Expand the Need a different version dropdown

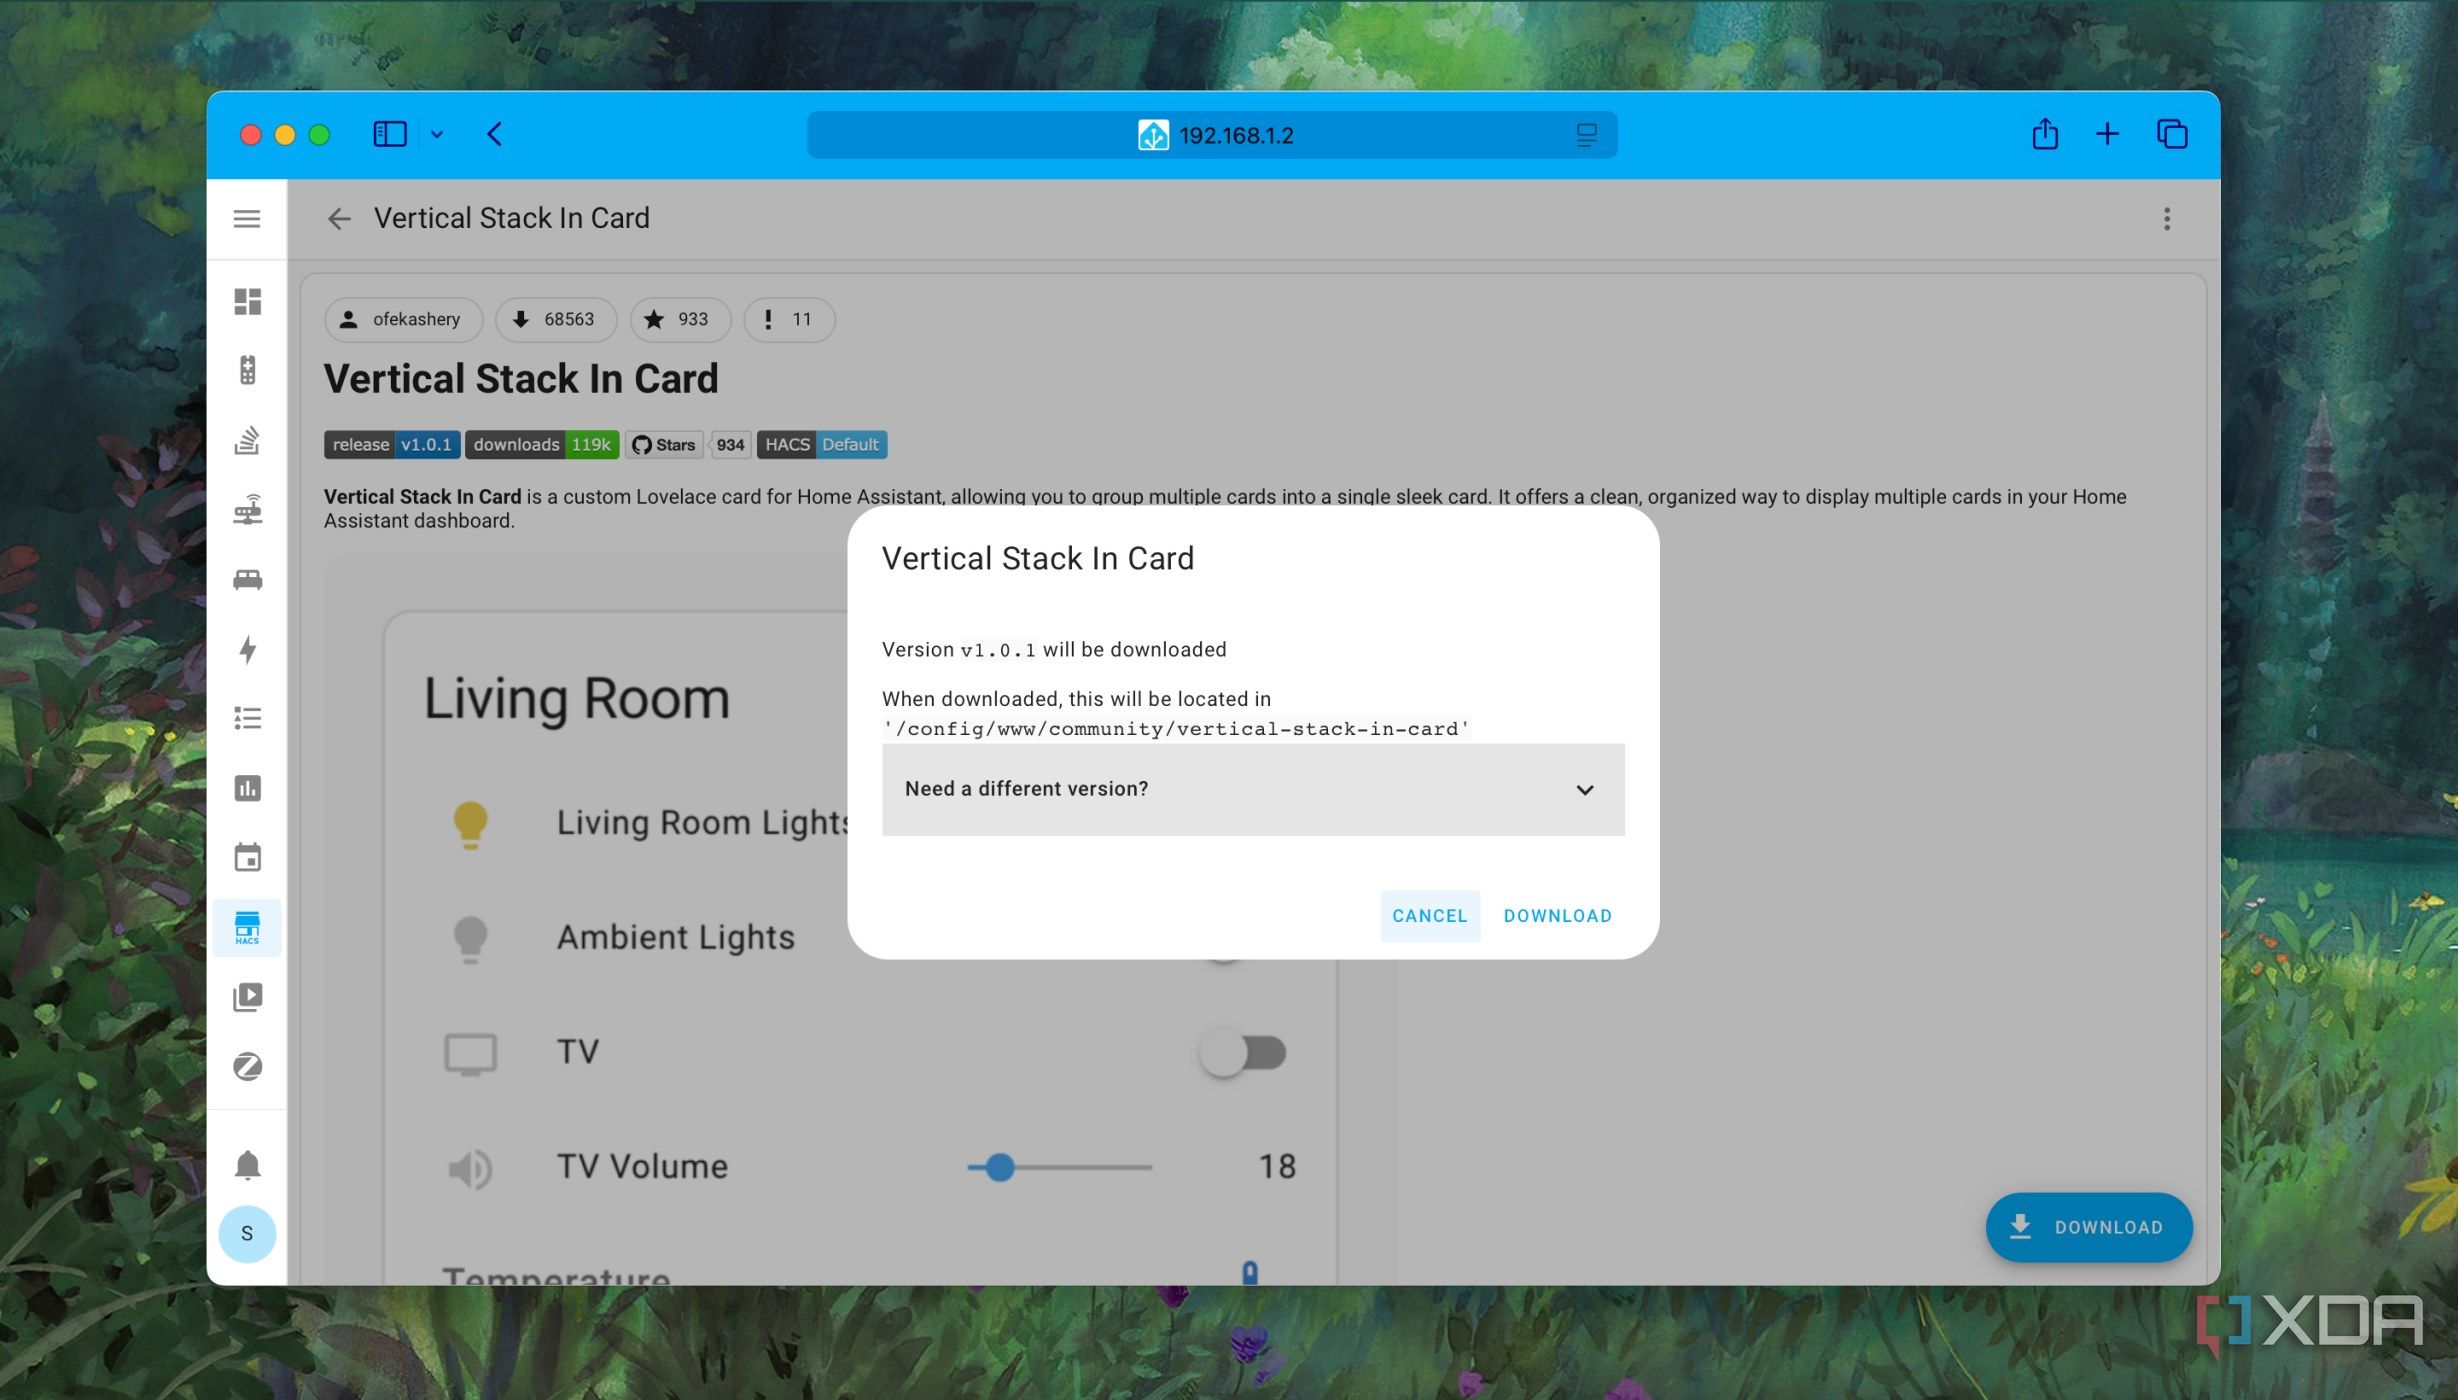click(1252, 789)
